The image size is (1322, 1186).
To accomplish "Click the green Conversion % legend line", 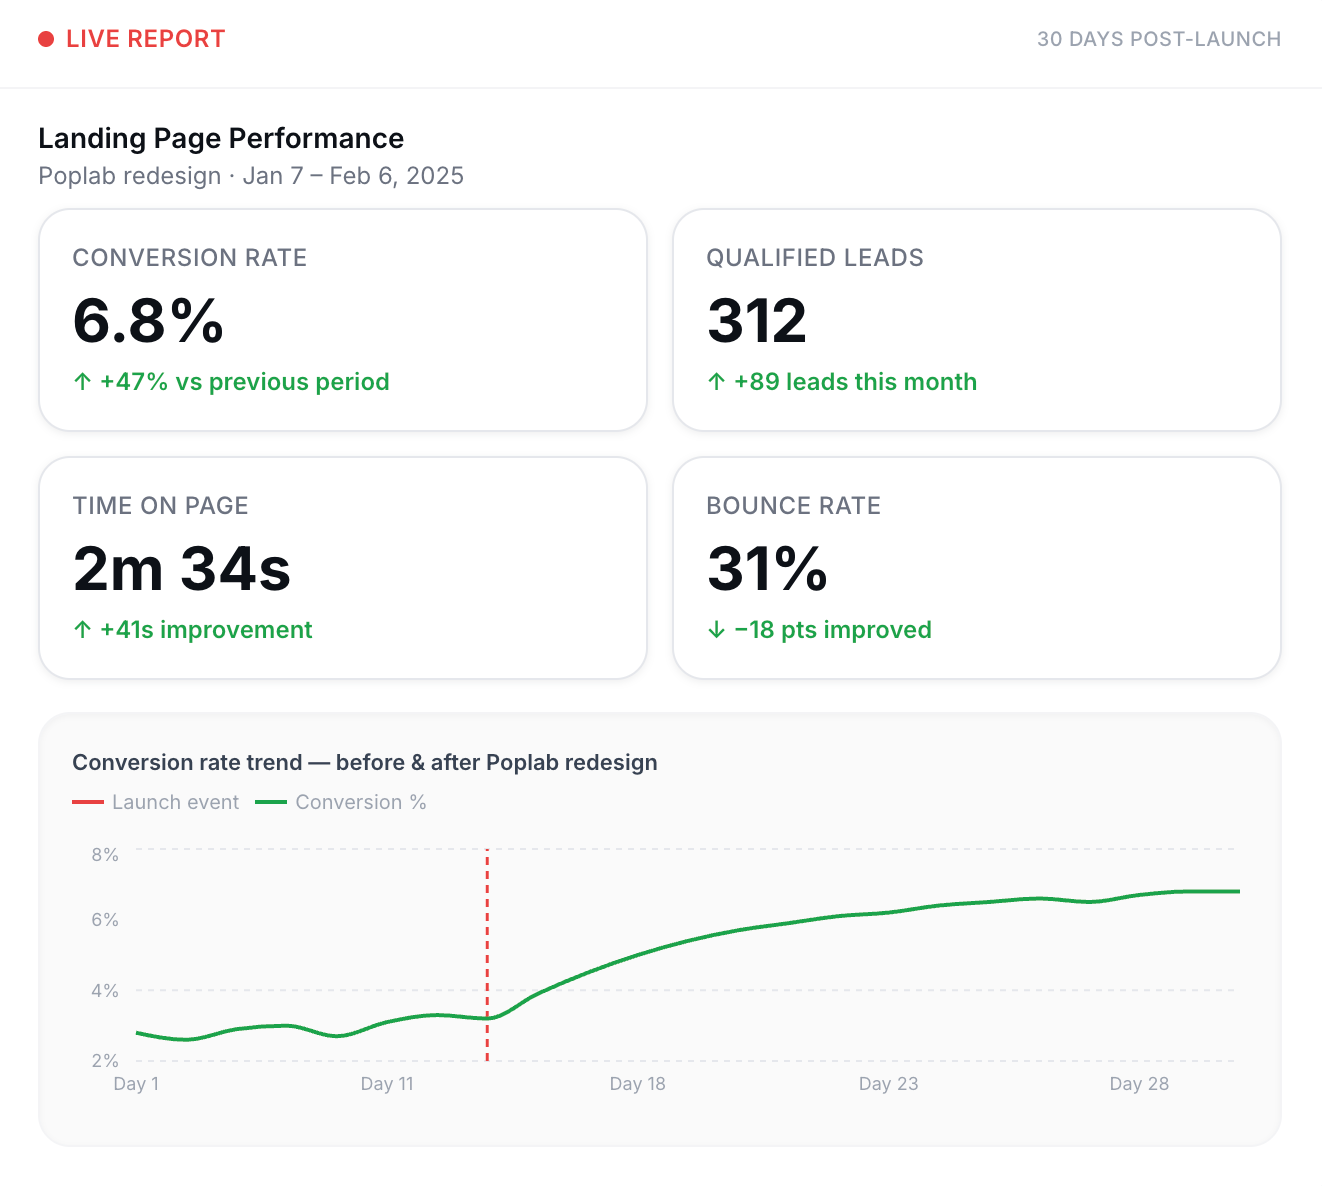I will (x=271, y=802).
